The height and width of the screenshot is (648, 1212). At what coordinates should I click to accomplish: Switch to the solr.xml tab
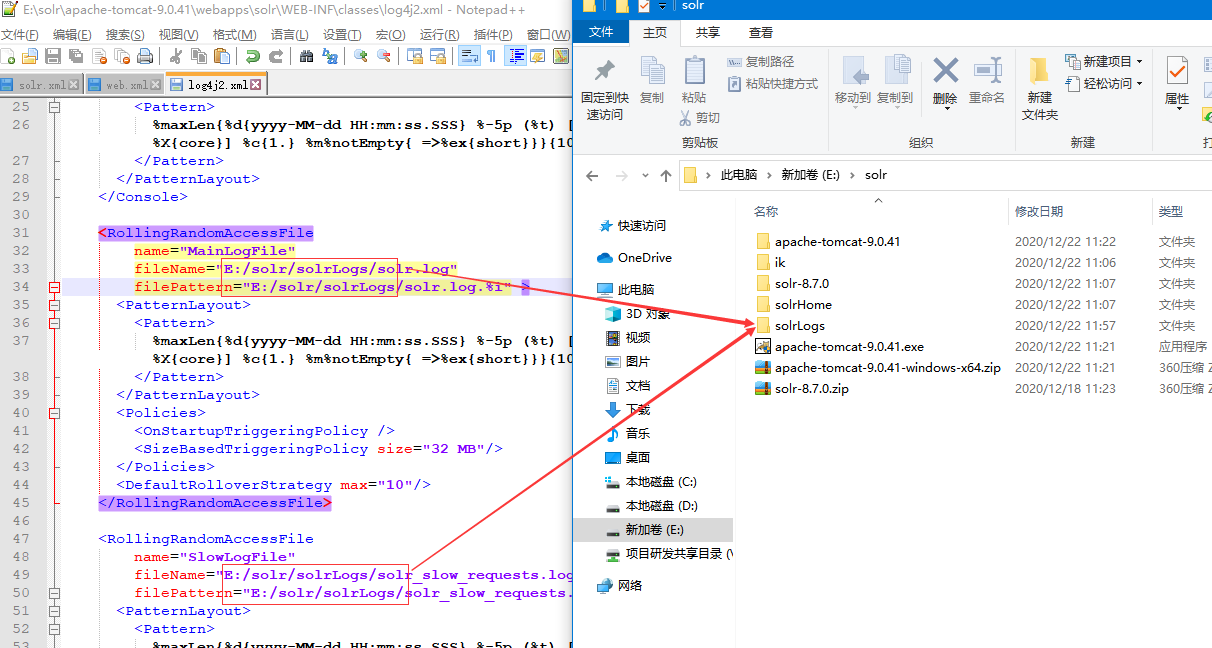(x=40, y=85)
